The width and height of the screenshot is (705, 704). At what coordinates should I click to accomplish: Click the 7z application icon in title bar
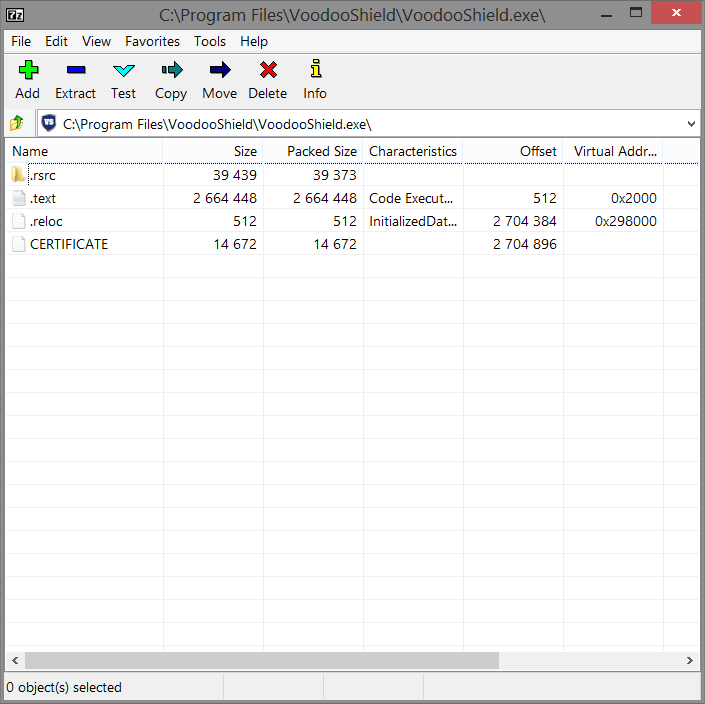pos(15,15)
